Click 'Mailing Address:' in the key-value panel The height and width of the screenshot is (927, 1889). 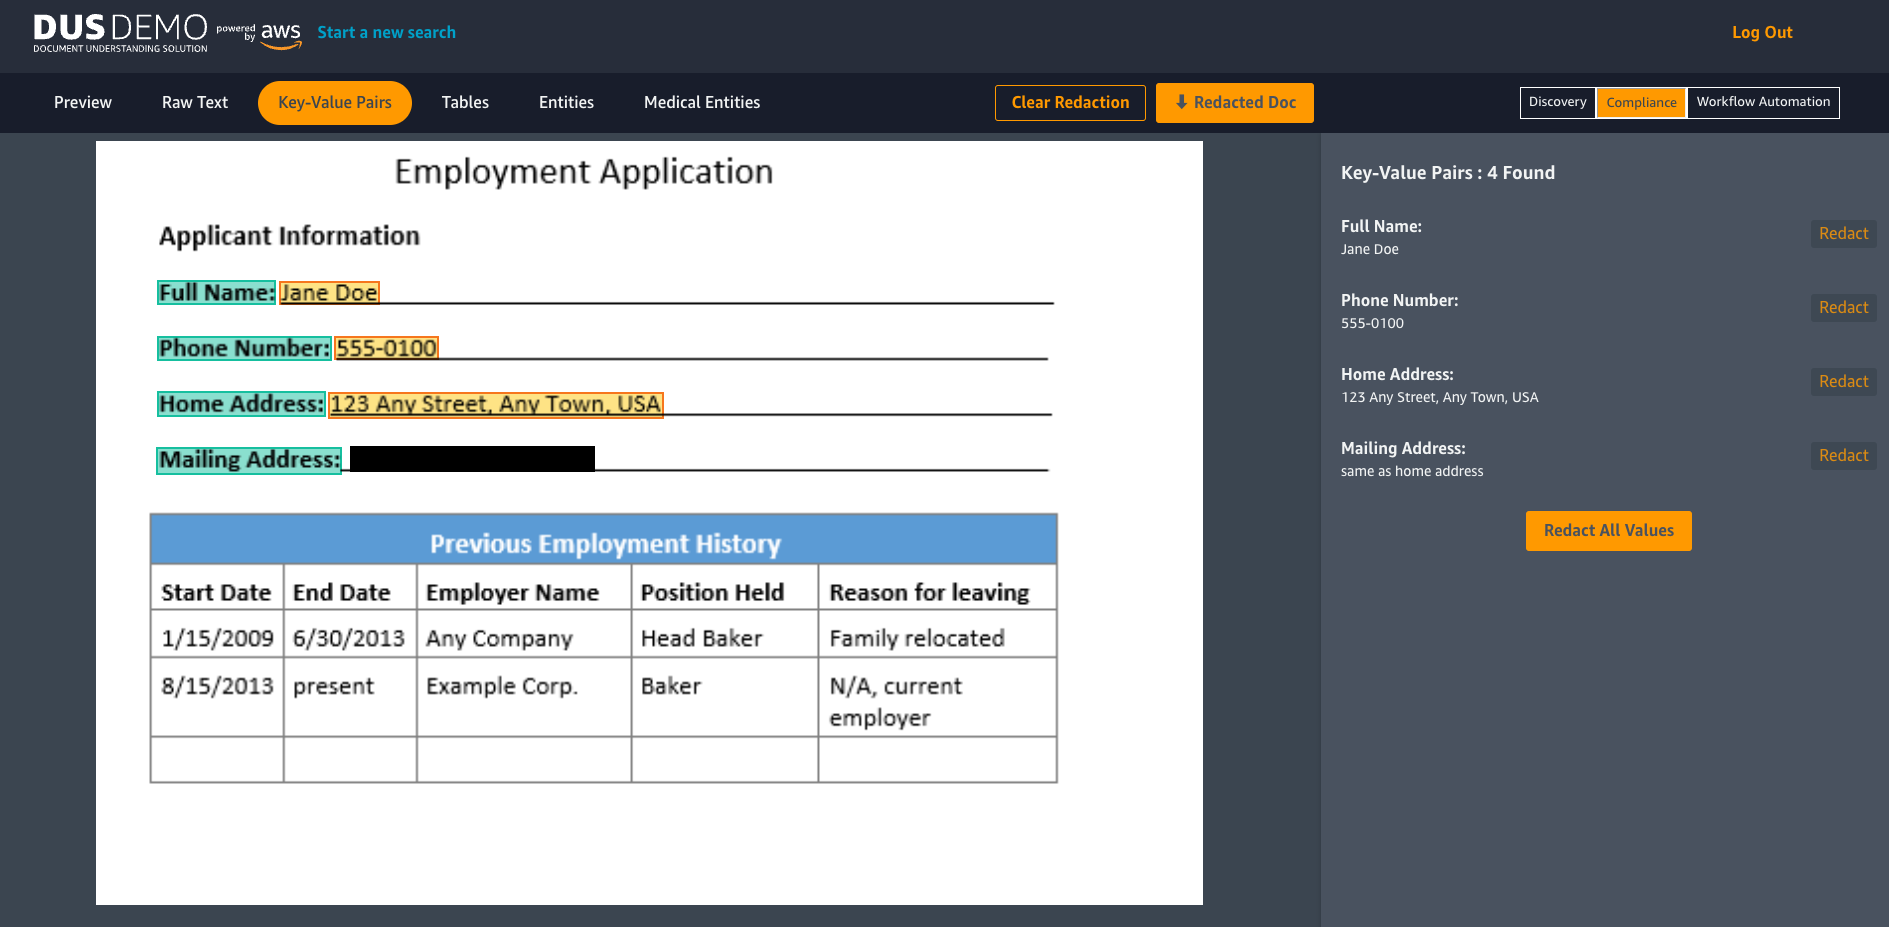[x=1403, y=448]
